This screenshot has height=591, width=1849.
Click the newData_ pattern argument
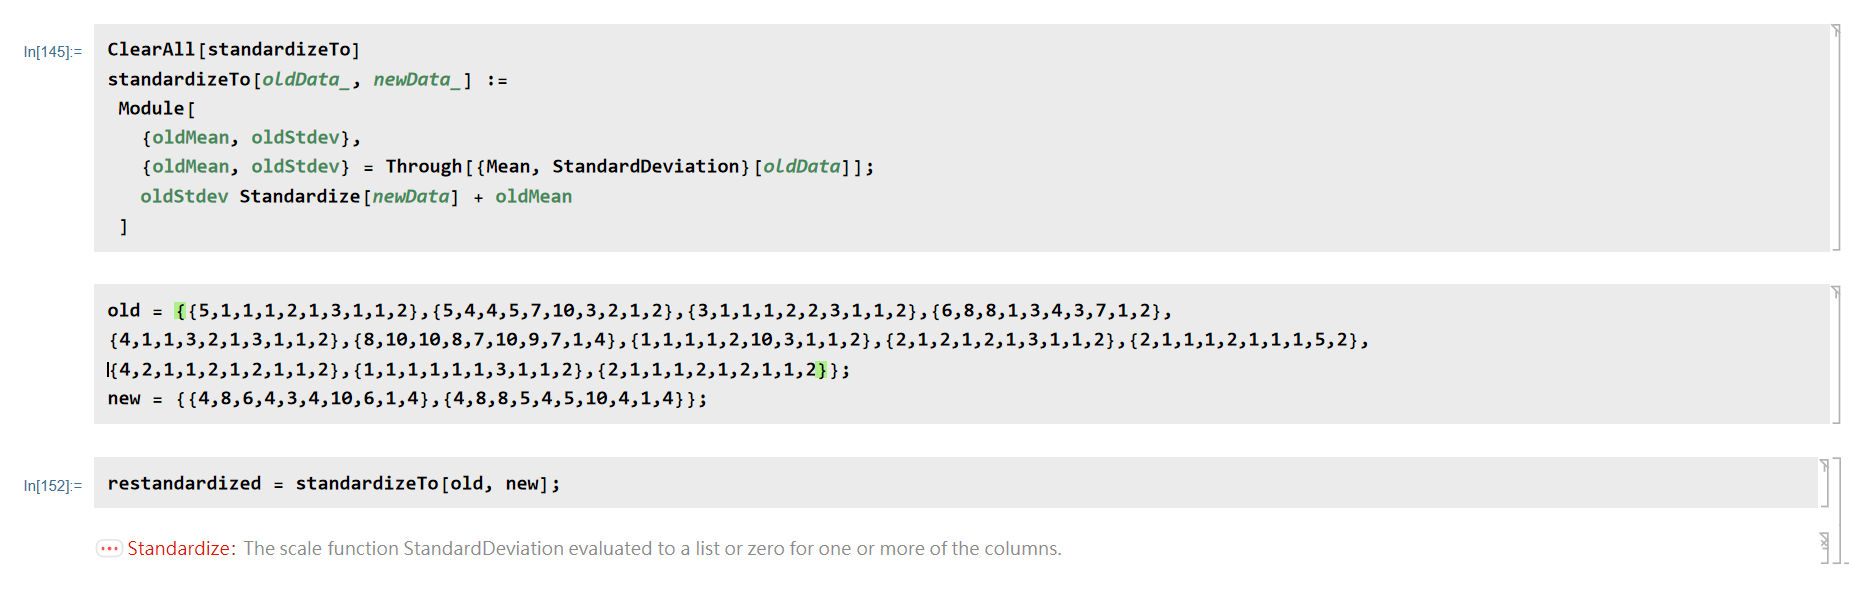point(417,79)
